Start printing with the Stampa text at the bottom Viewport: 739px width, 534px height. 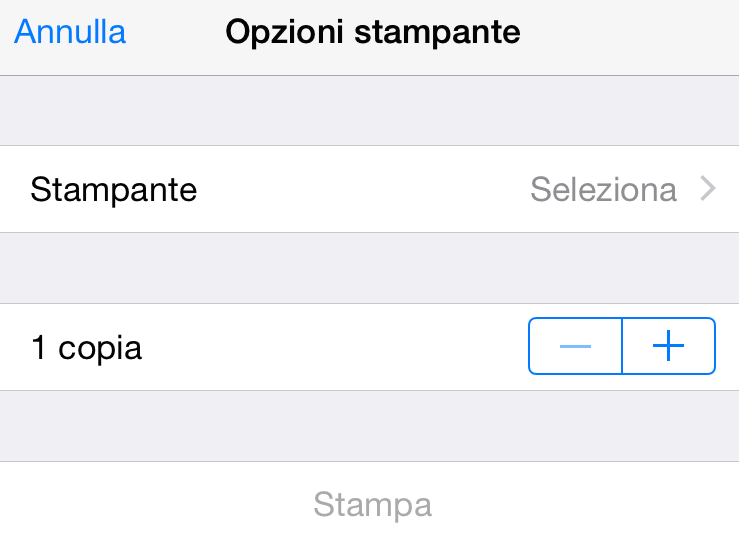point(372,504)
